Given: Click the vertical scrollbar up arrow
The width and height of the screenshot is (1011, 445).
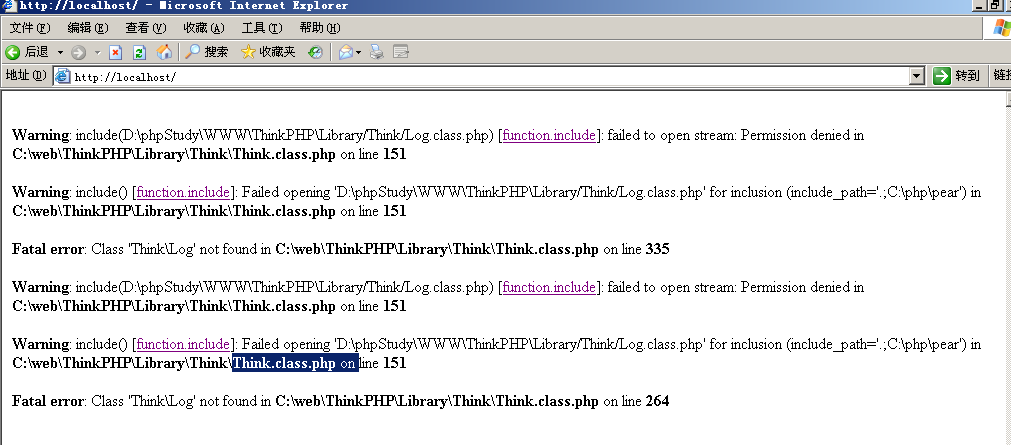Looking at the screenshot, I should point(1008,97).
